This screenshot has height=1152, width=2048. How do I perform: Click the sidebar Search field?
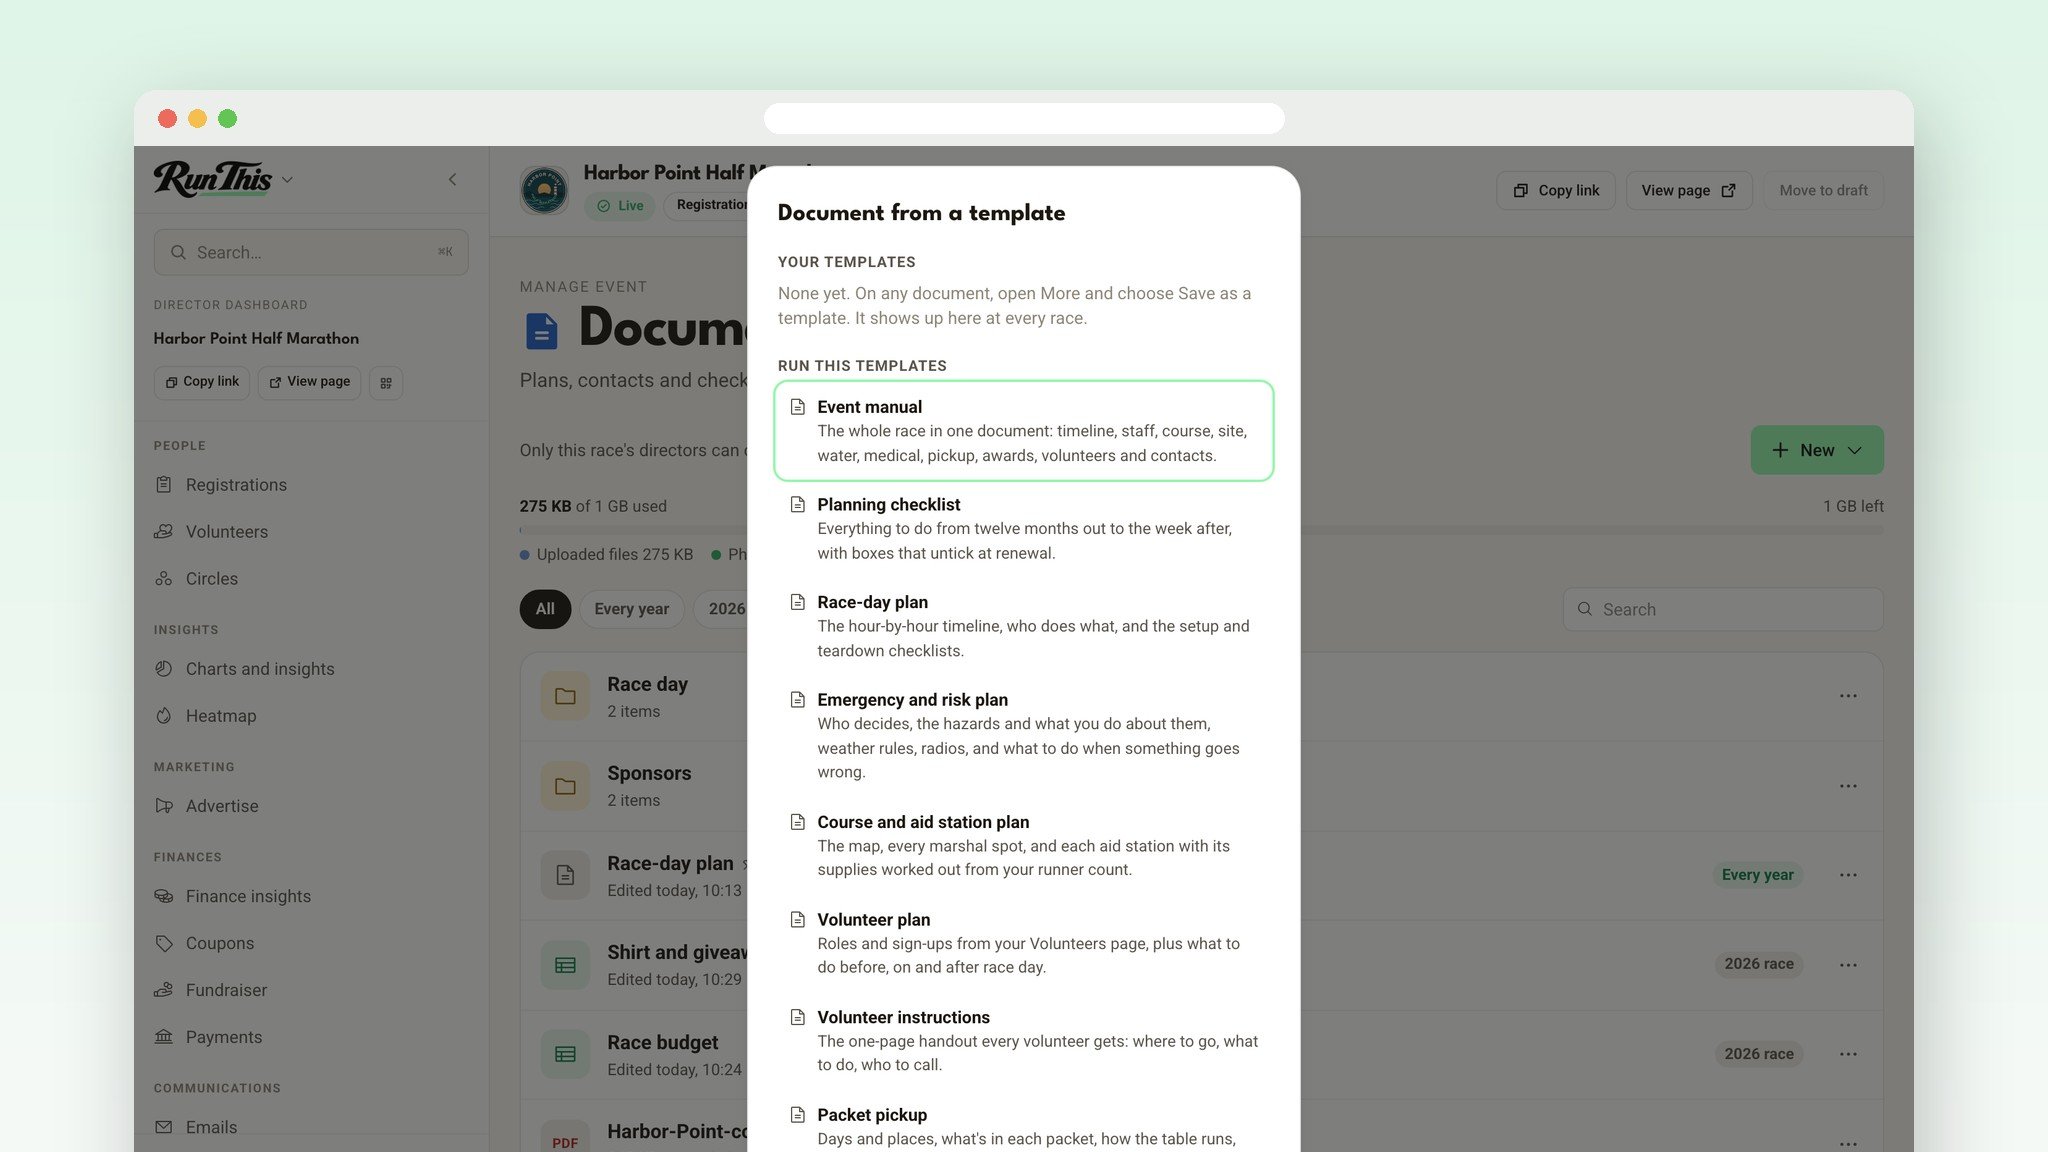coord(311,252)
